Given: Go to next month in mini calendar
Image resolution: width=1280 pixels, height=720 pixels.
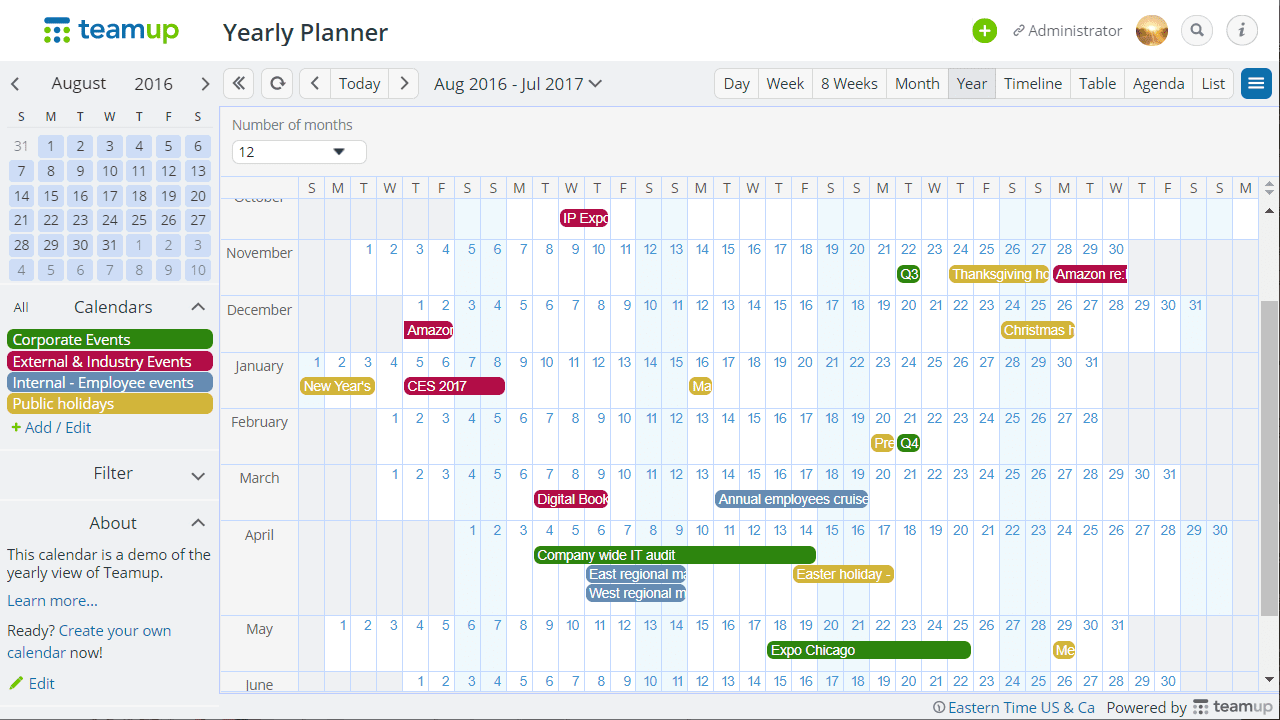Looking at the screenshot, I should tap(205, 84).
